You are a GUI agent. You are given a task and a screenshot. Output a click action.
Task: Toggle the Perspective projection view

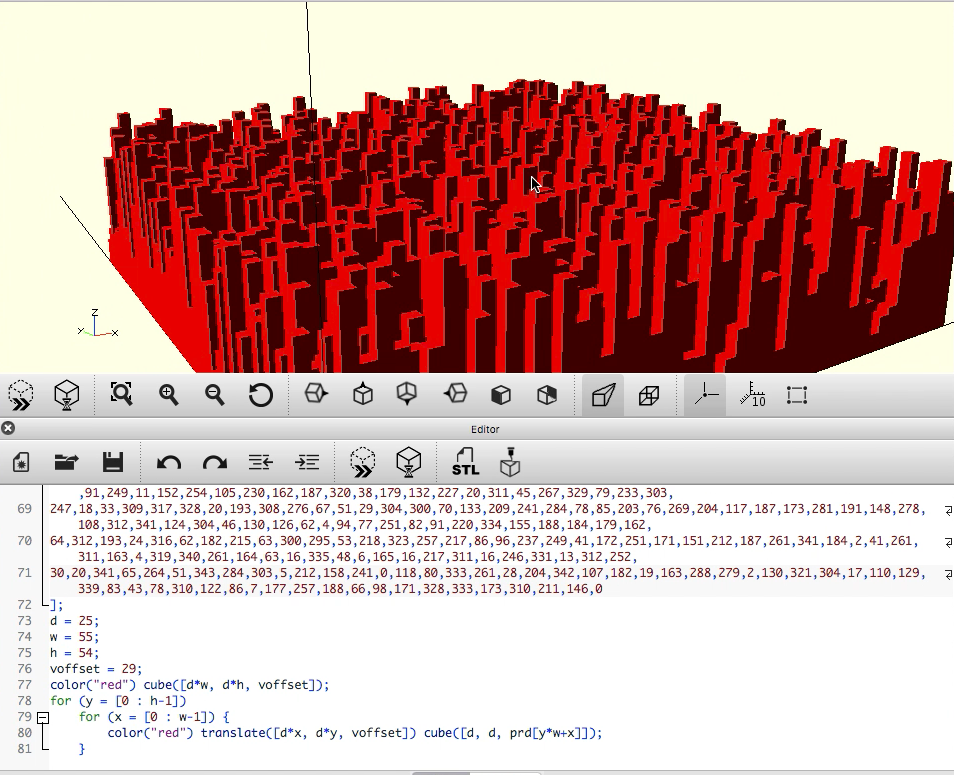click(603, 395)
